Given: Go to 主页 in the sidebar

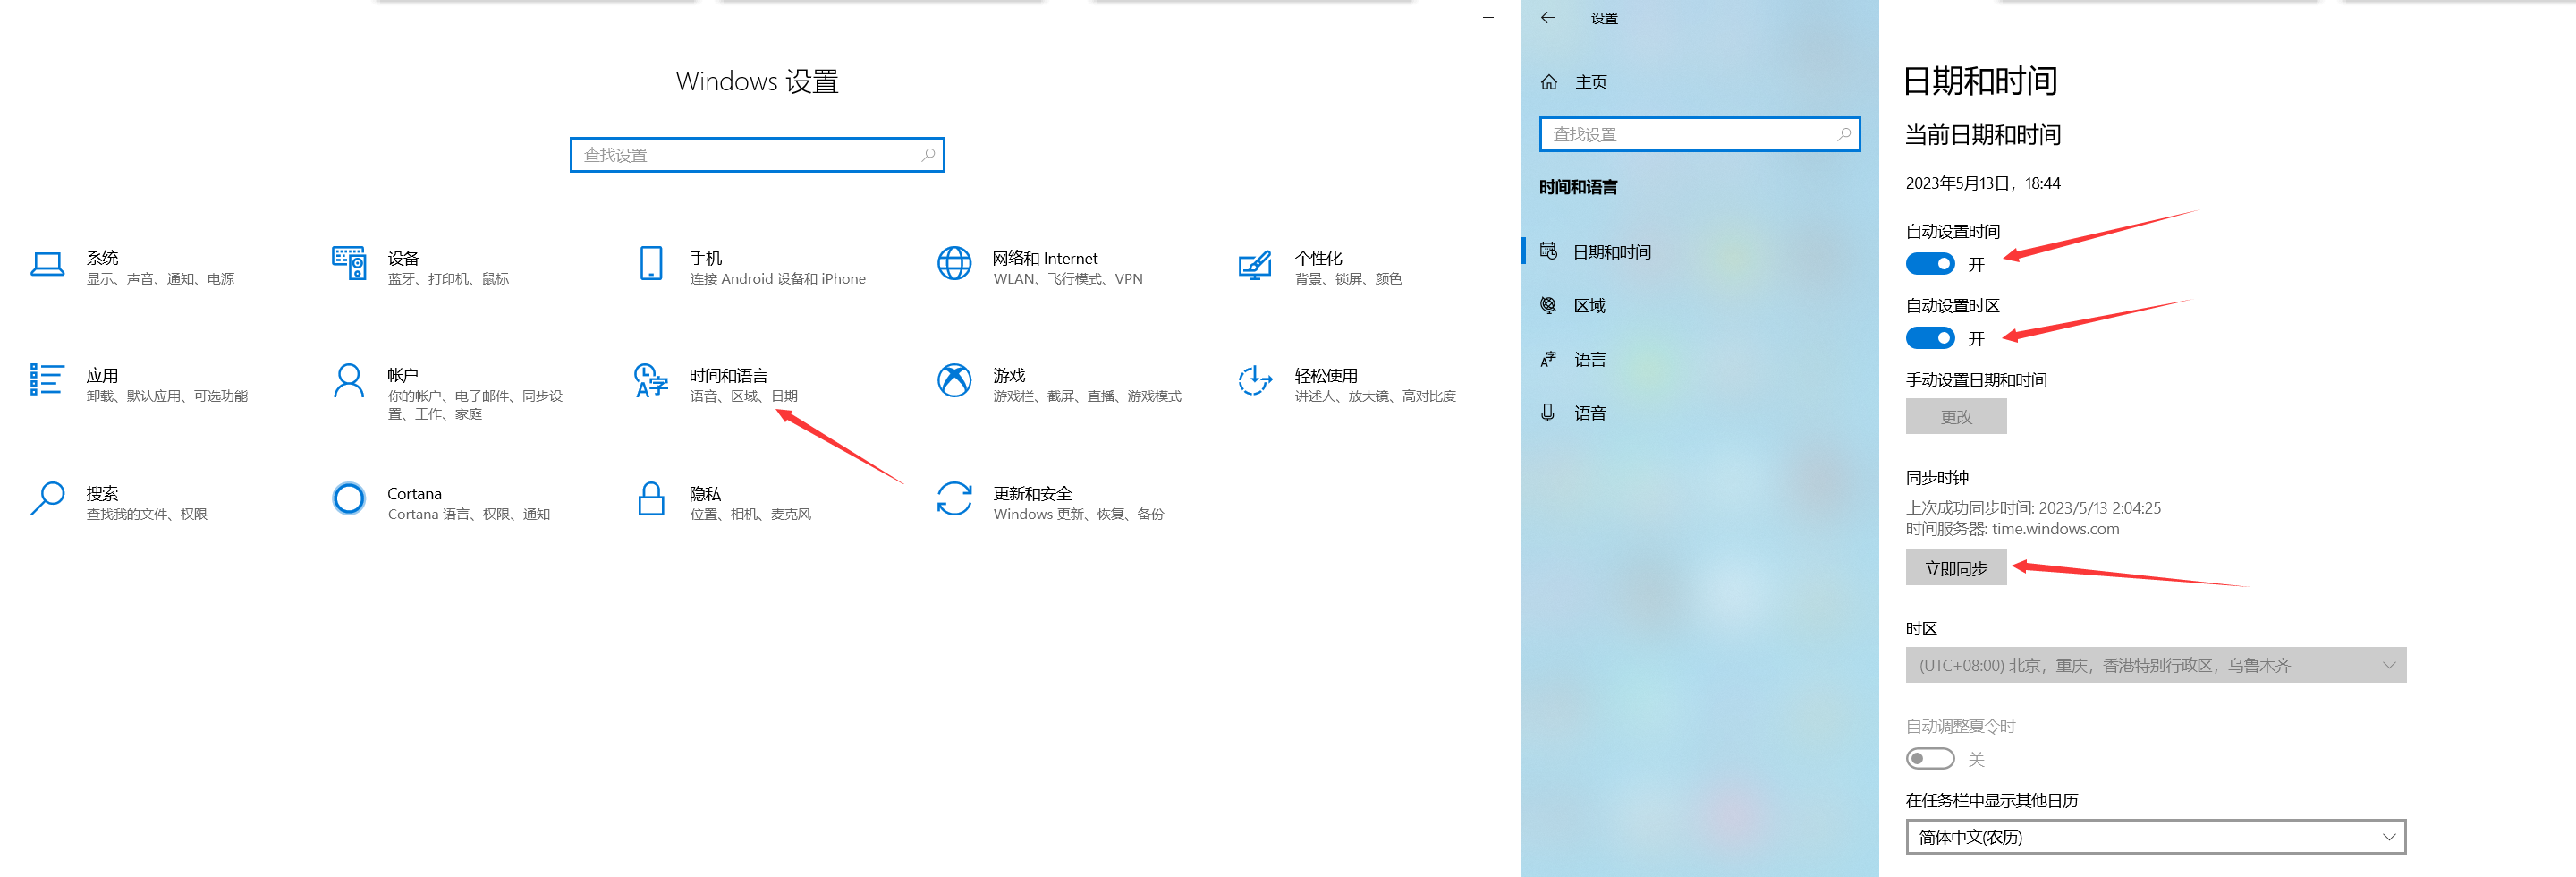Looking at the screenshot, I should [1700, 82].
